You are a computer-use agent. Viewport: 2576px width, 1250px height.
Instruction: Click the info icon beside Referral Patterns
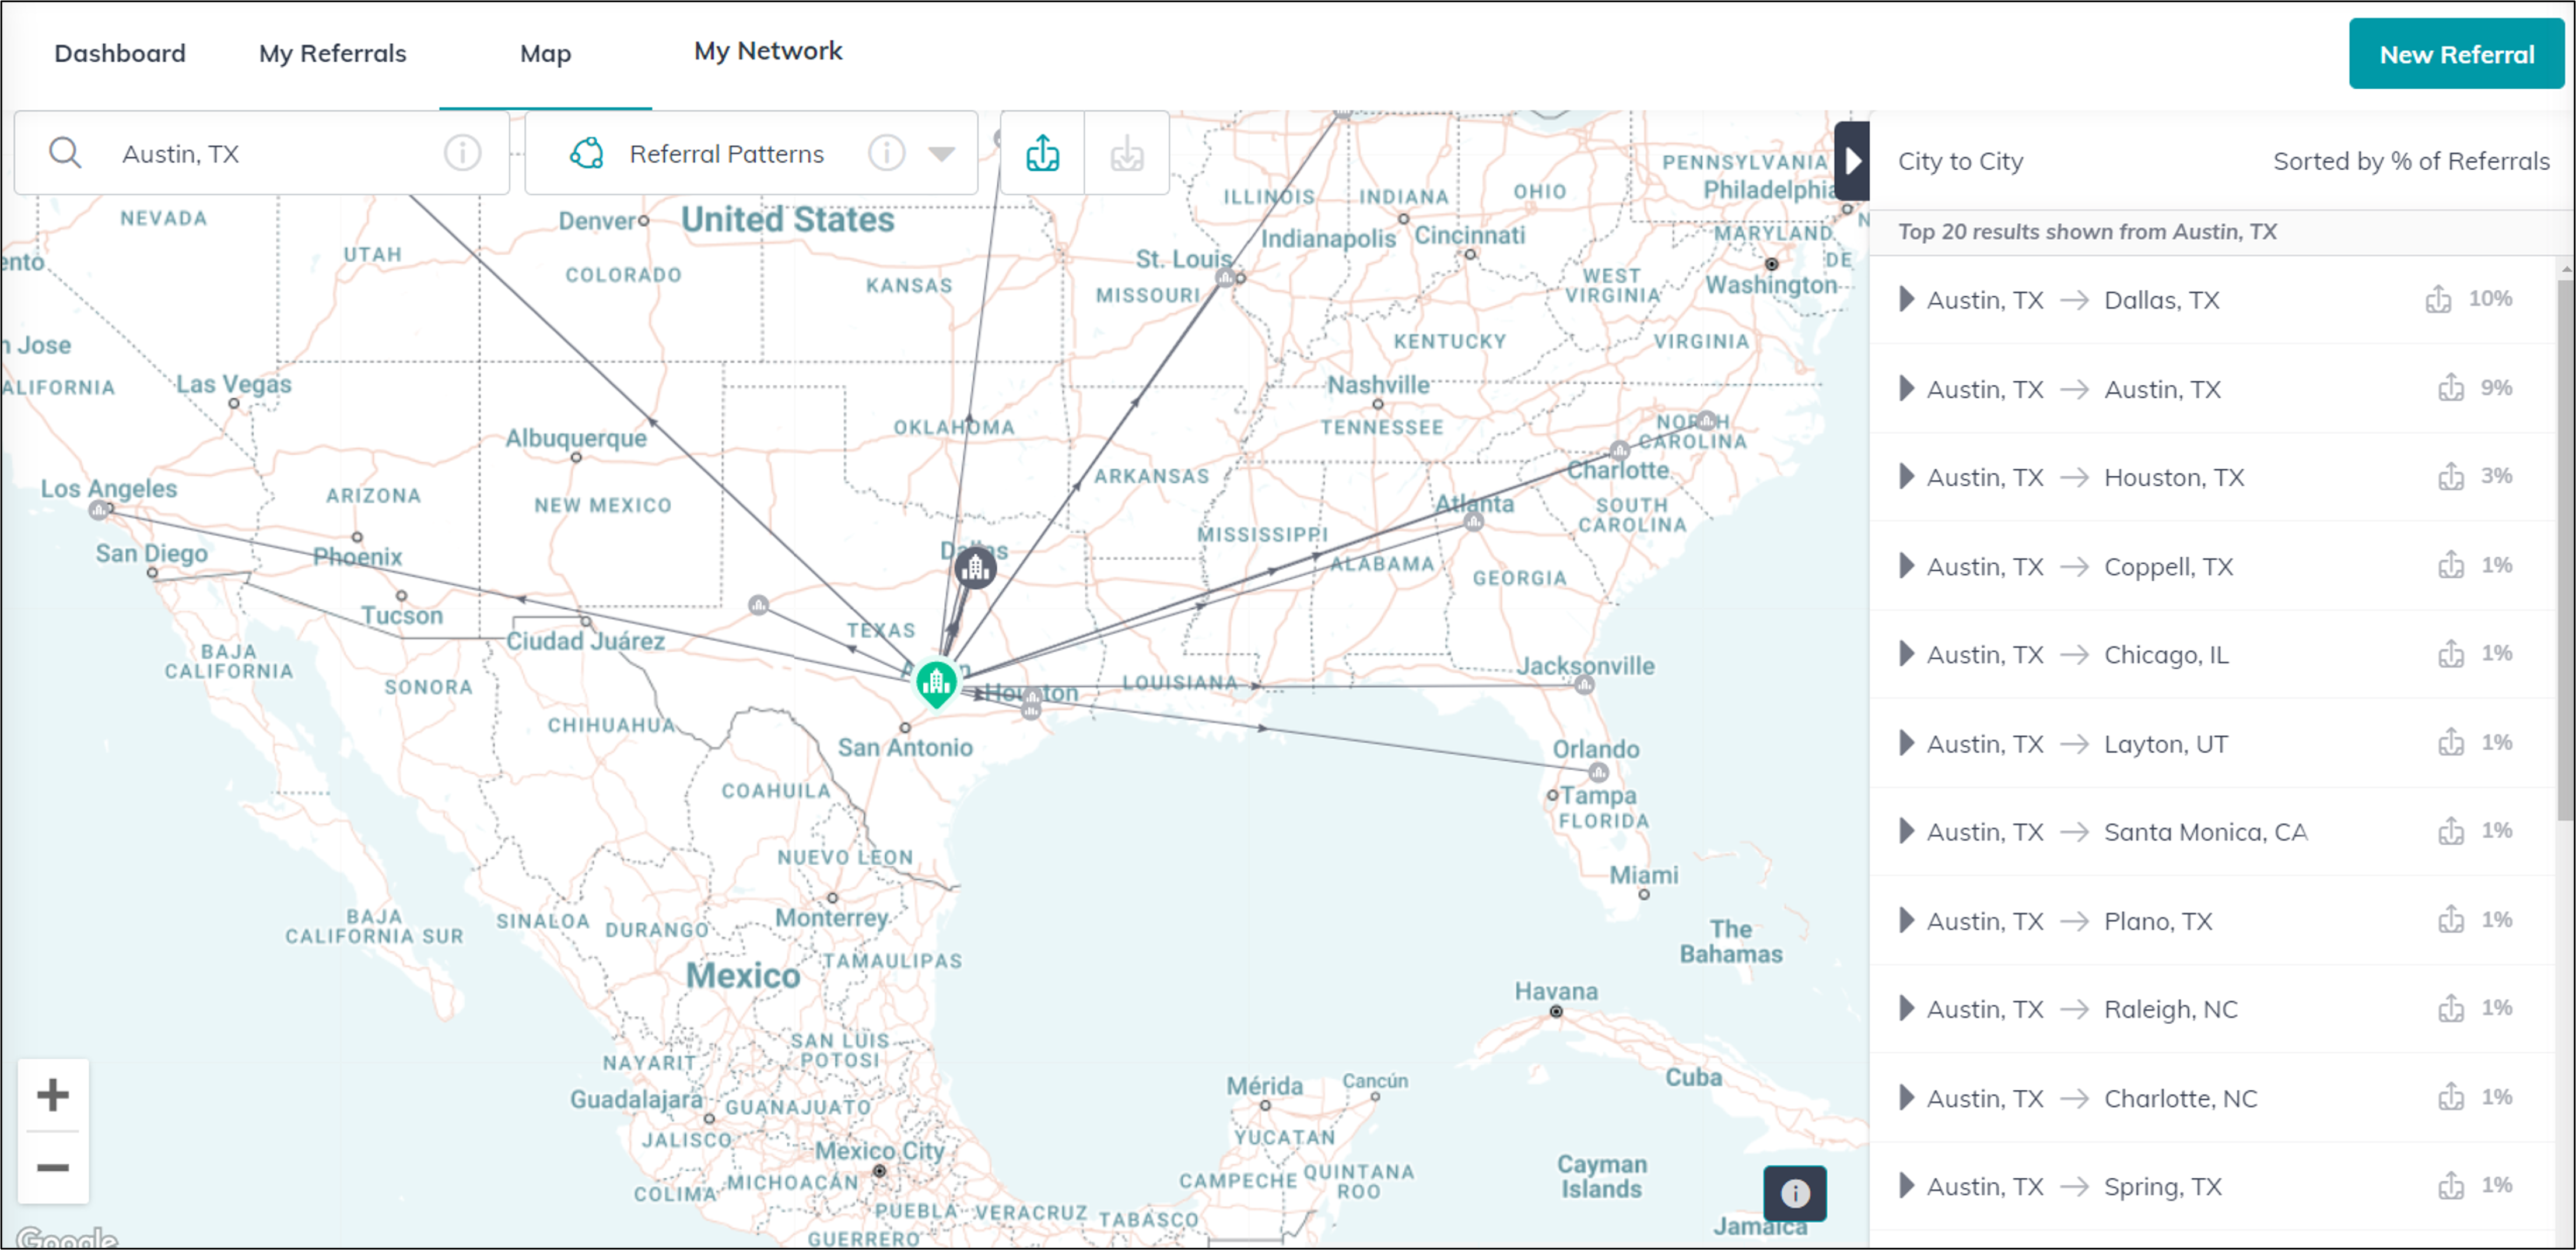click(886, 153)
